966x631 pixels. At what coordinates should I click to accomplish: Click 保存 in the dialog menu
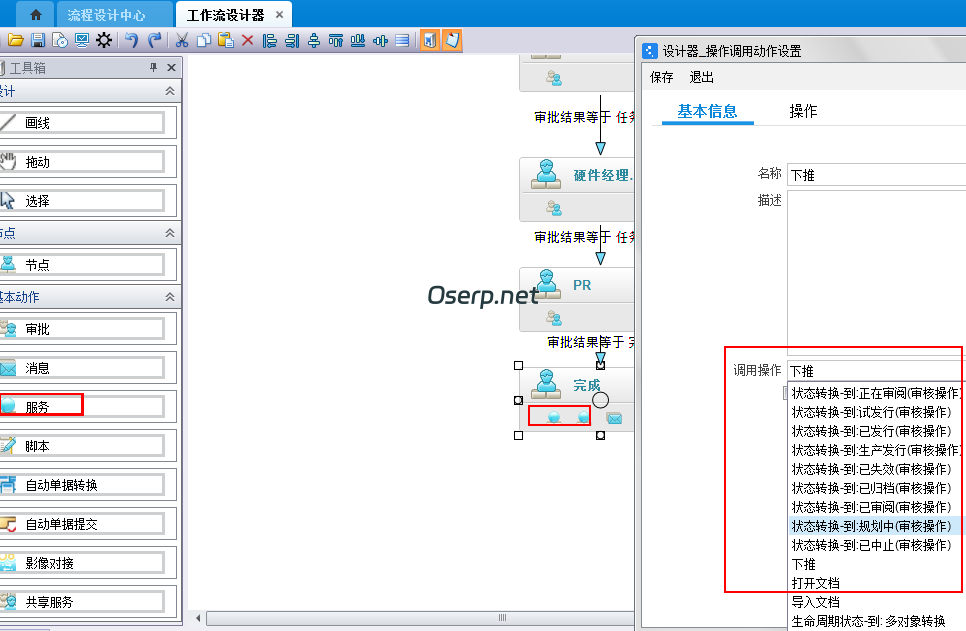[660, 77]
